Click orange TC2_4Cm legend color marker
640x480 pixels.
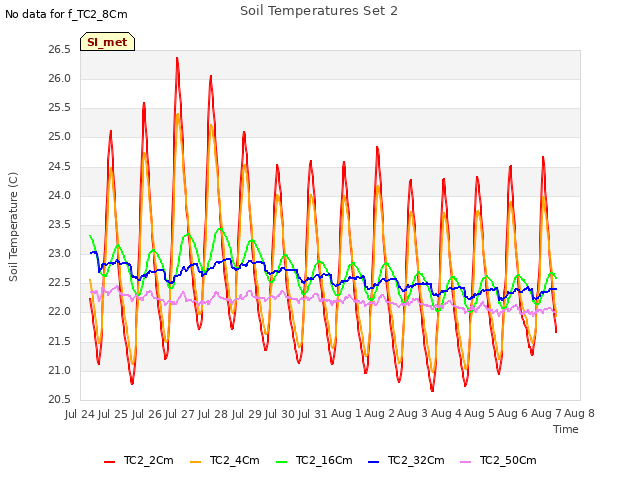[196, 462]
